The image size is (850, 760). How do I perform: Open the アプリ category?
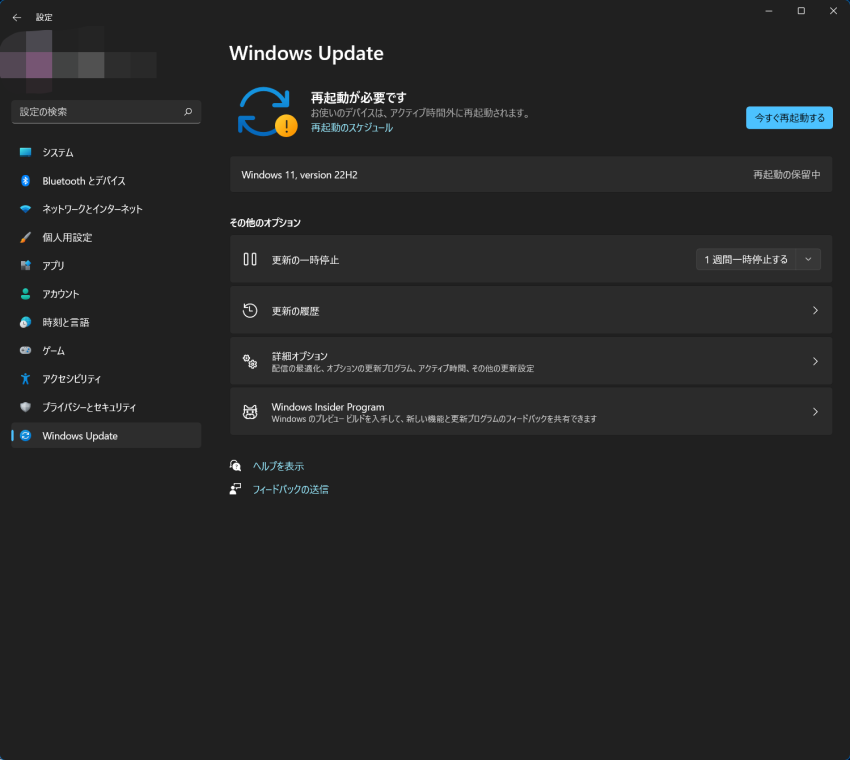point(106,266)
